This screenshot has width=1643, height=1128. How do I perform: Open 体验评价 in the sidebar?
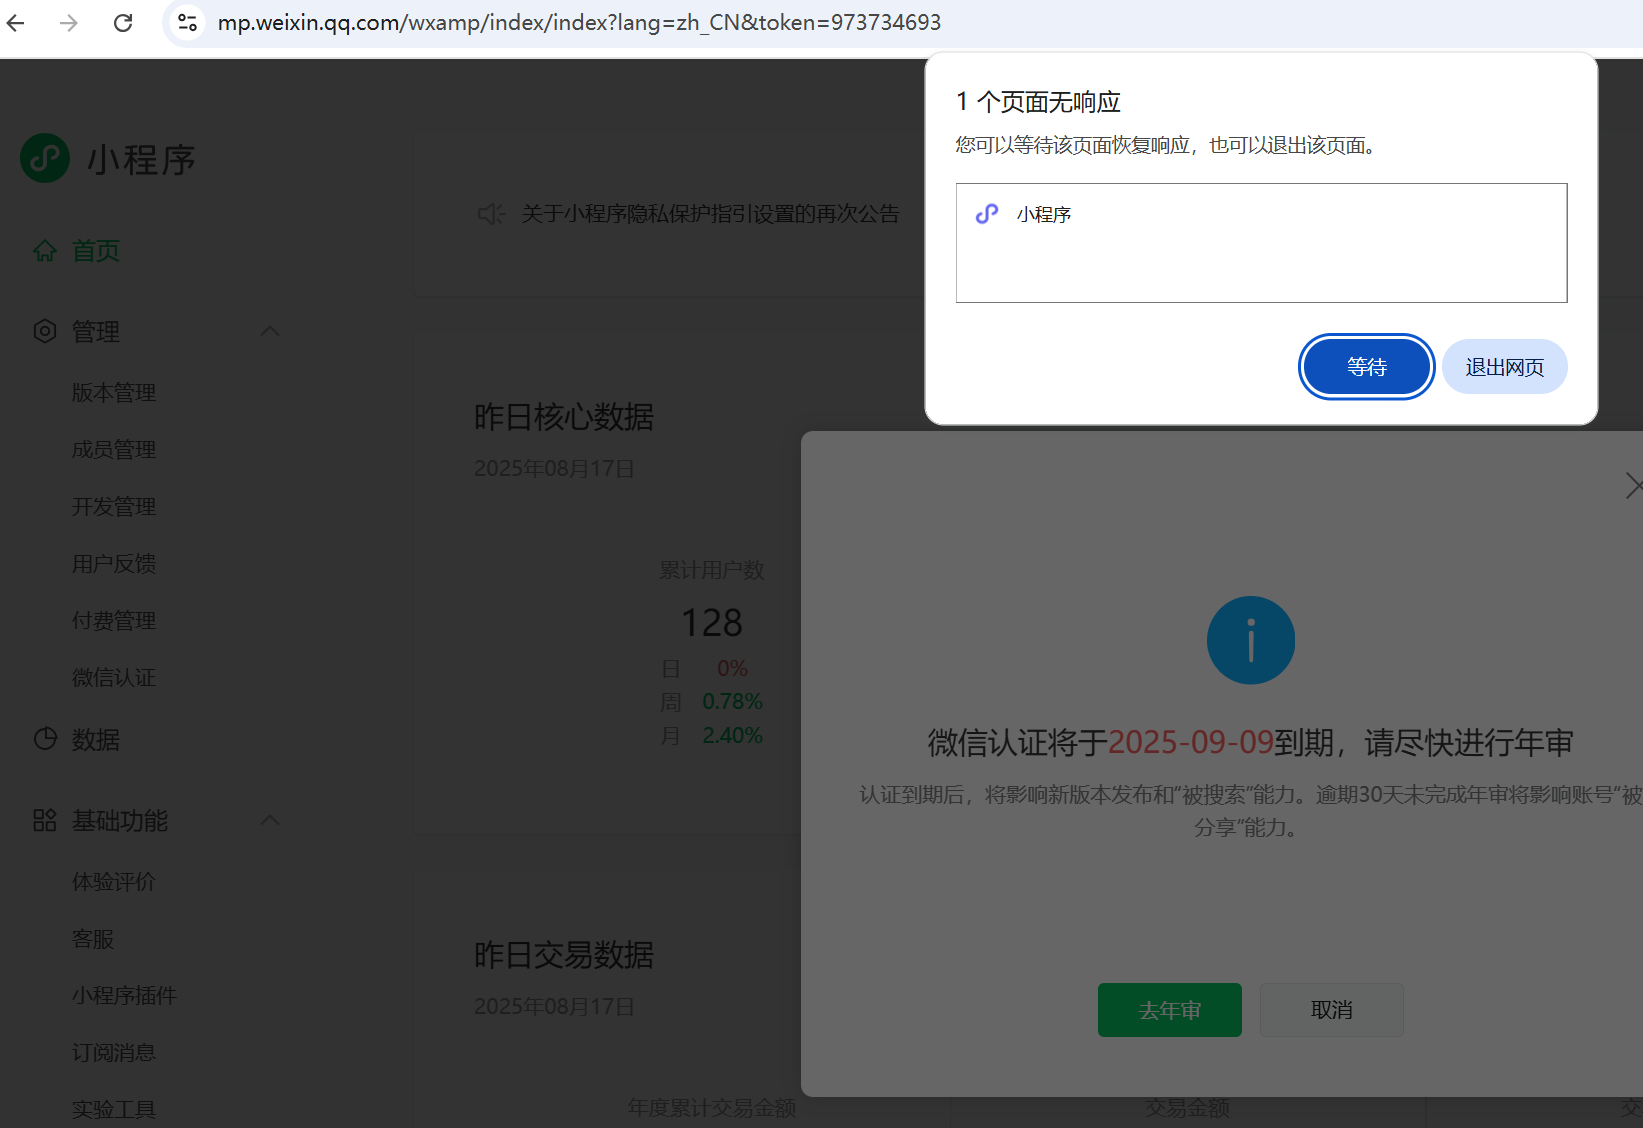114,882
